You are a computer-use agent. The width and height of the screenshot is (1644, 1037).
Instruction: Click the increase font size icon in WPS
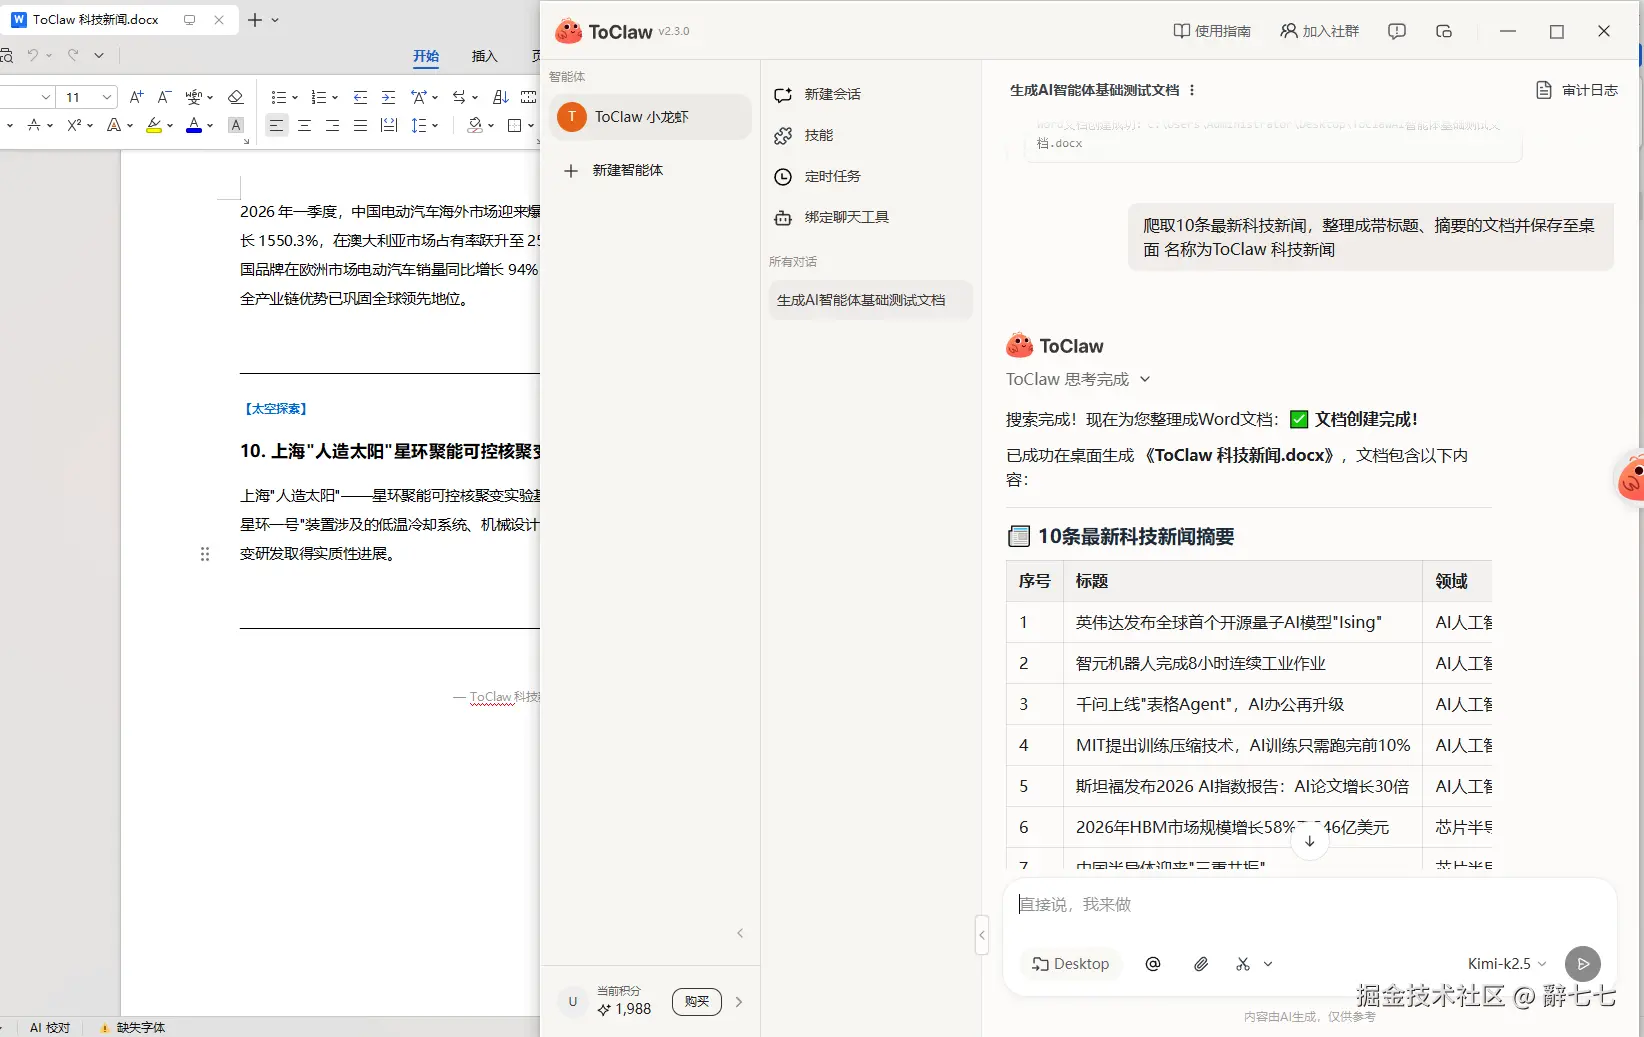(x=137, y=97)
